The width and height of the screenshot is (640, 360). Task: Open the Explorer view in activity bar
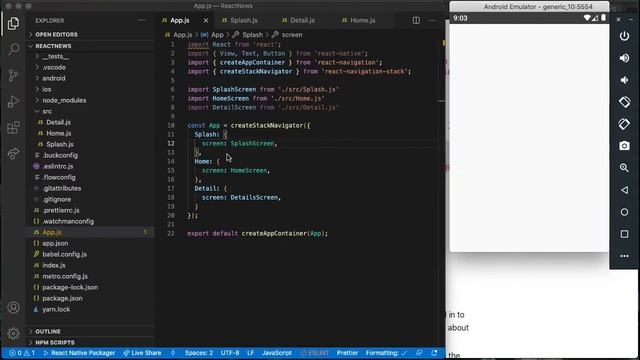13,23
